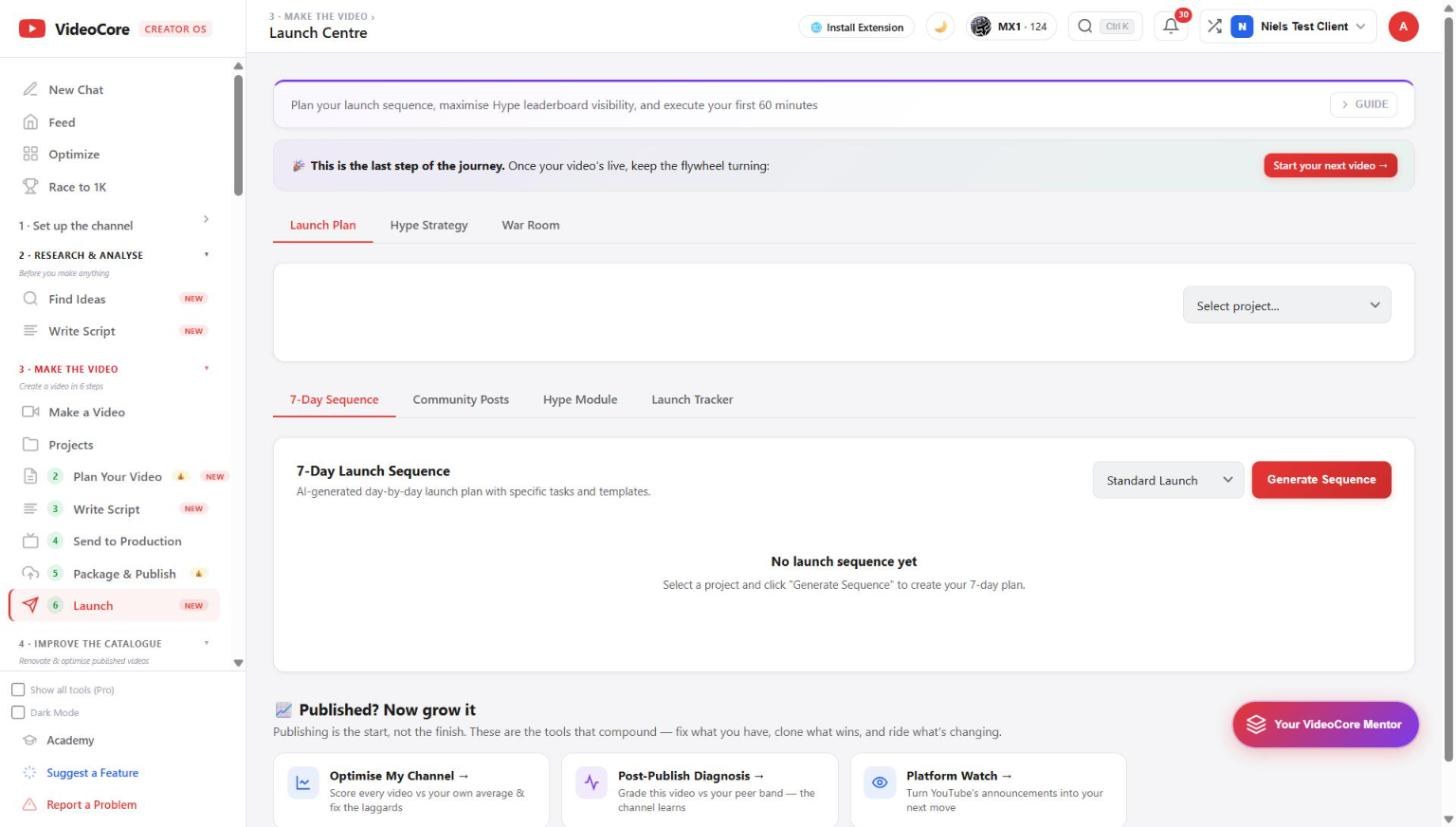The height and width of the screenshot is (827, 1456).
Task: Collapse the Make the Video section
Action: 115,369
